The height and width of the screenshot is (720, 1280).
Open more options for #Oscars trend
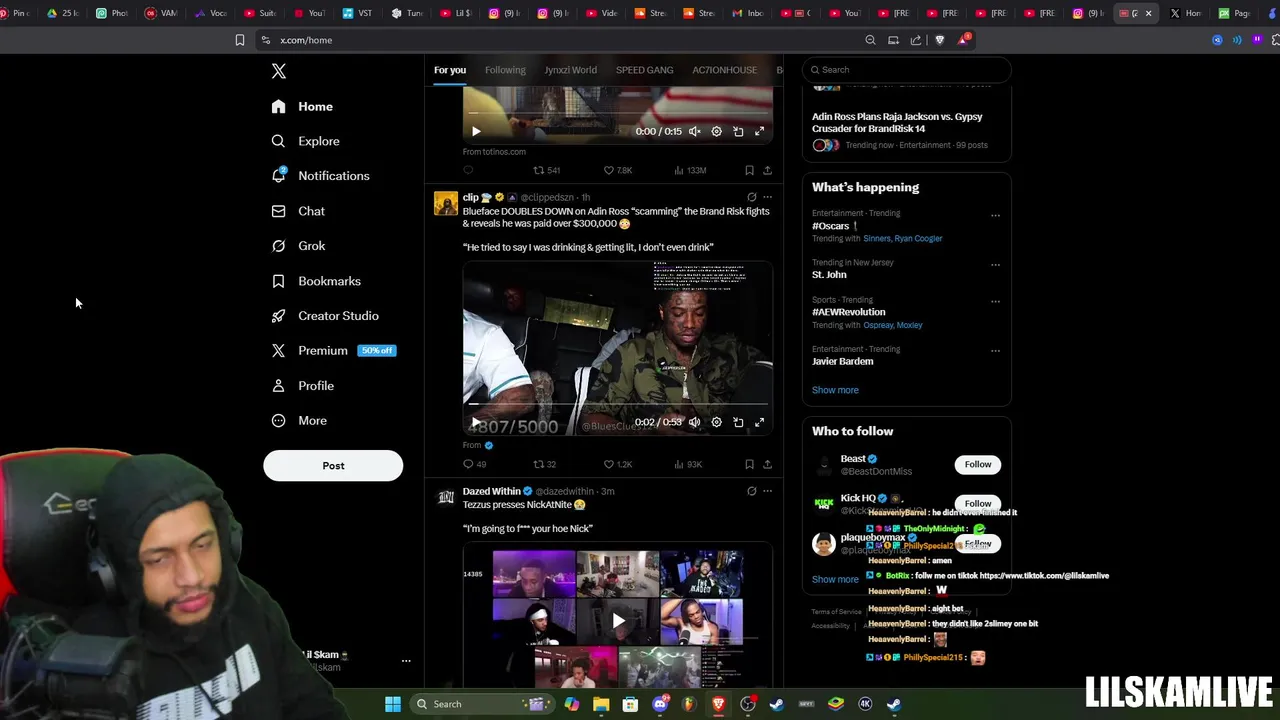(x=995, y=215)
